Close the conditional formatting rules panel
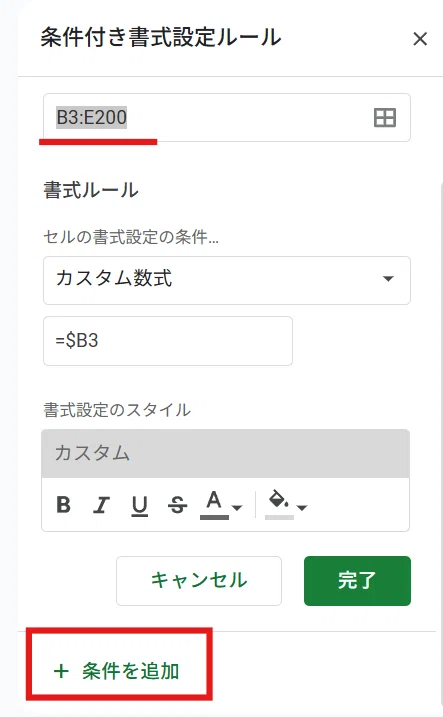The width and height of the screenshot is (443, 717). point(420,39)
